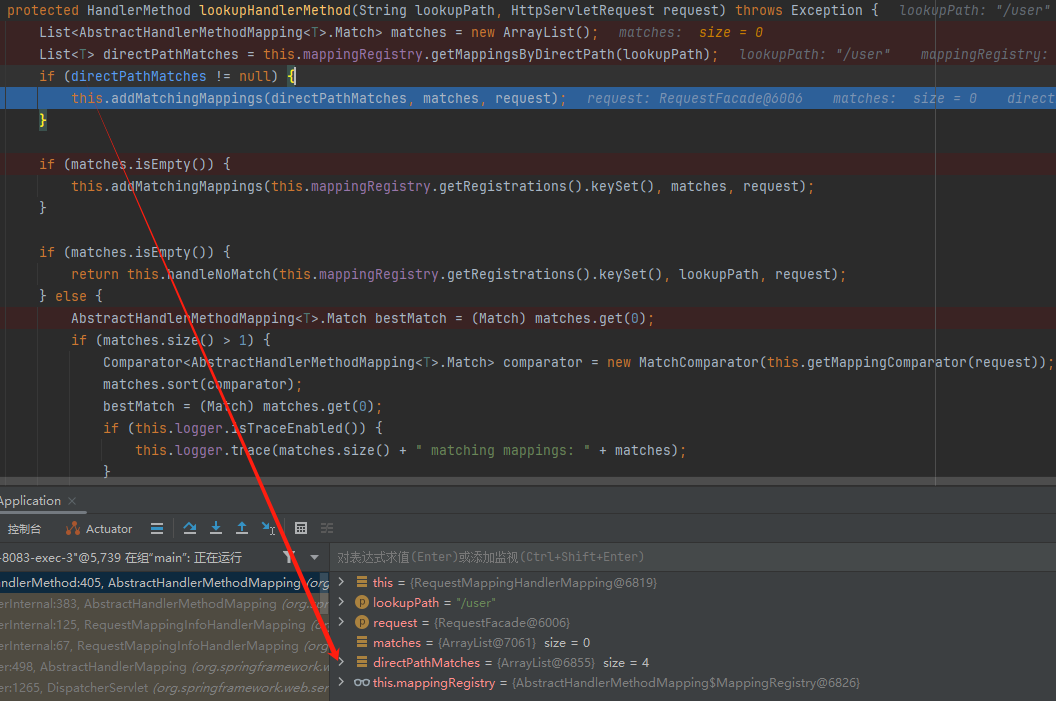
Task: Select stack frame 67 RequestMappingInfoHandlerMapping
Action: pyautogui.click(x=162, y=646)
